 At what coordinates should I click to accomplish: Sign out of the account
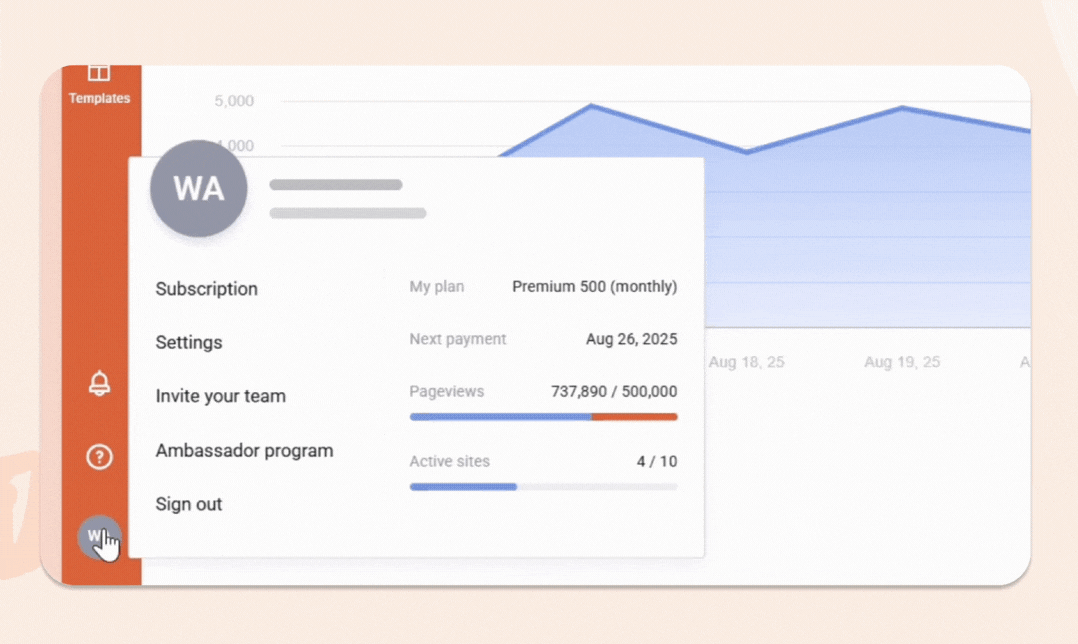[189, 504]
